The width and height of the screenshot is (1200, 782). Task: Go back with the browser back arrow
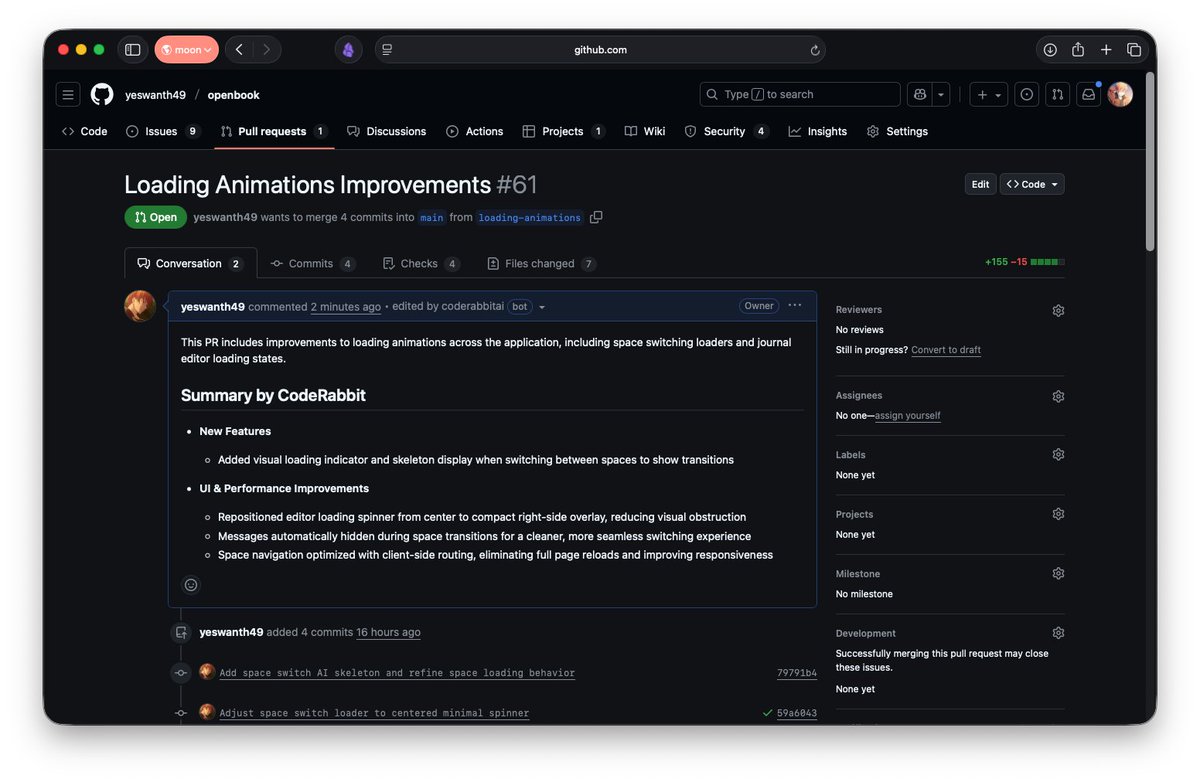(239, 49)
